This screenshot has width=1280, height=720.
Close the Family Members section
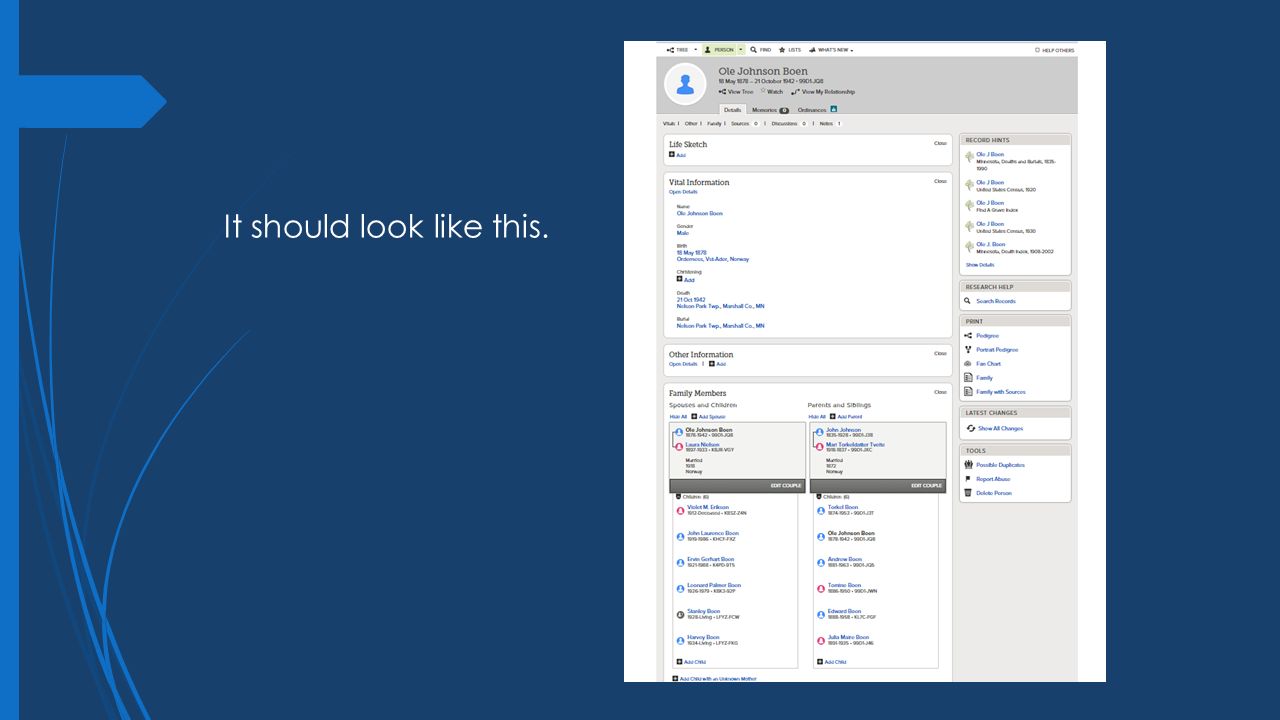coord(940,392)
